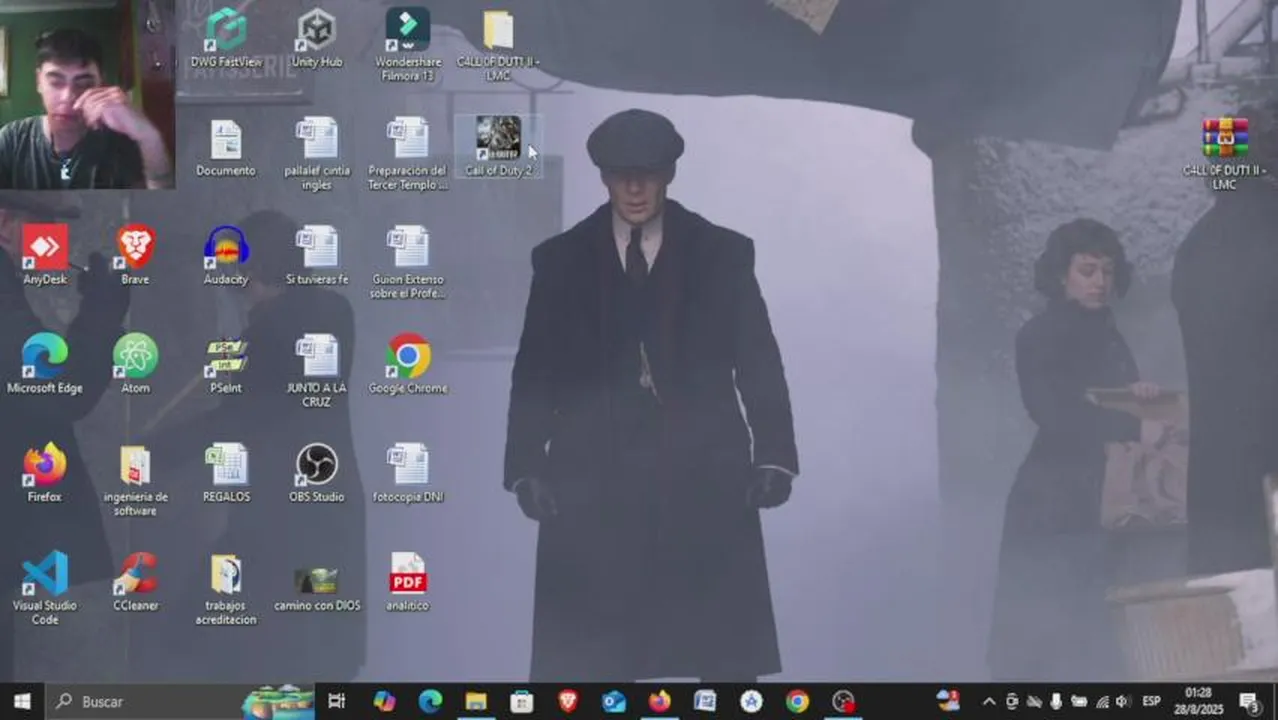Open the DWG FastView desktop shortcut
The width and height of the screenshot is (1278, 720).
226,38
